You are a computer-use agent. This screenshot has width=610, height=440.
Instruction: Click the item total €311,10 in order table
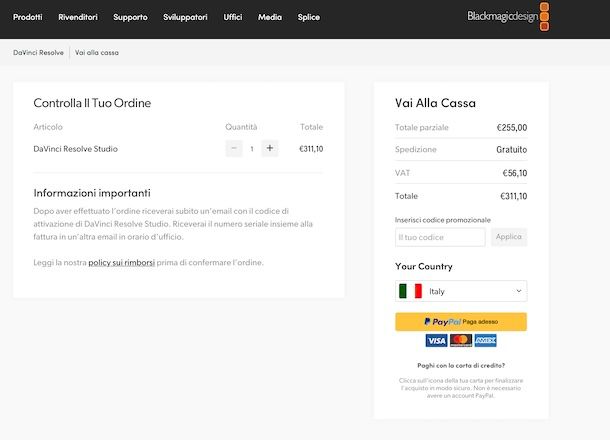pos(311,149)
